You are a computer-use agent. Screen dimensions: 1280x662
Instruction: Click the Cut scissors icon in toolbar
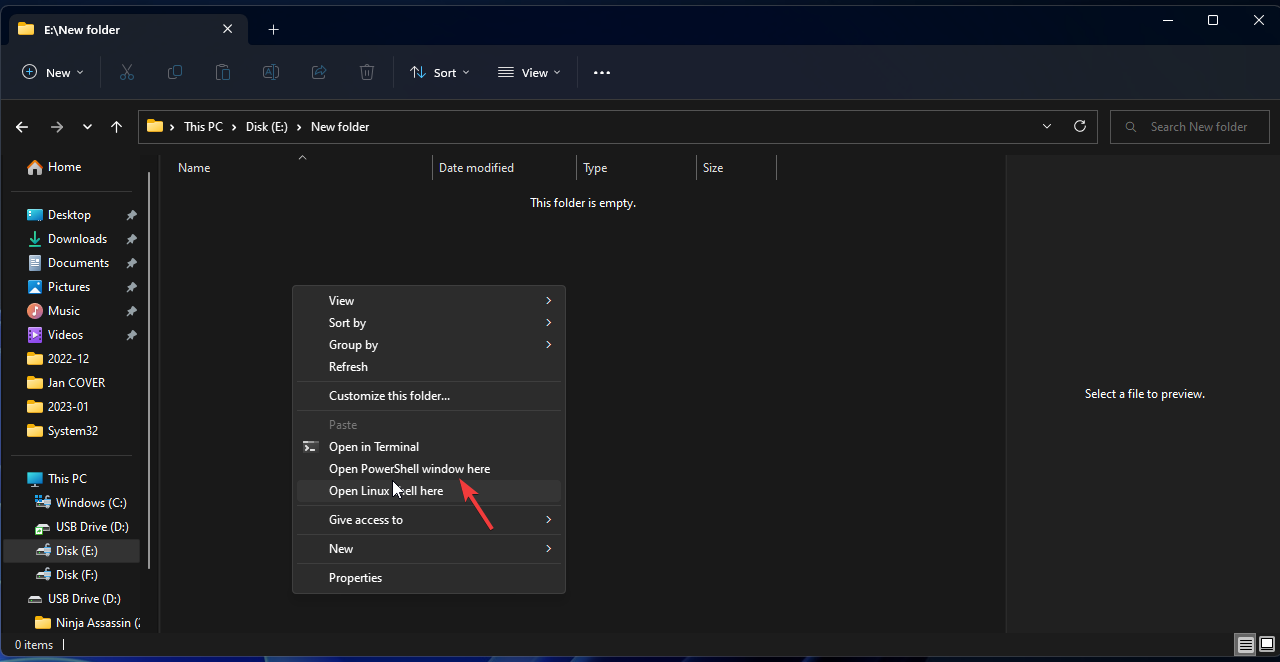[126, 72]
